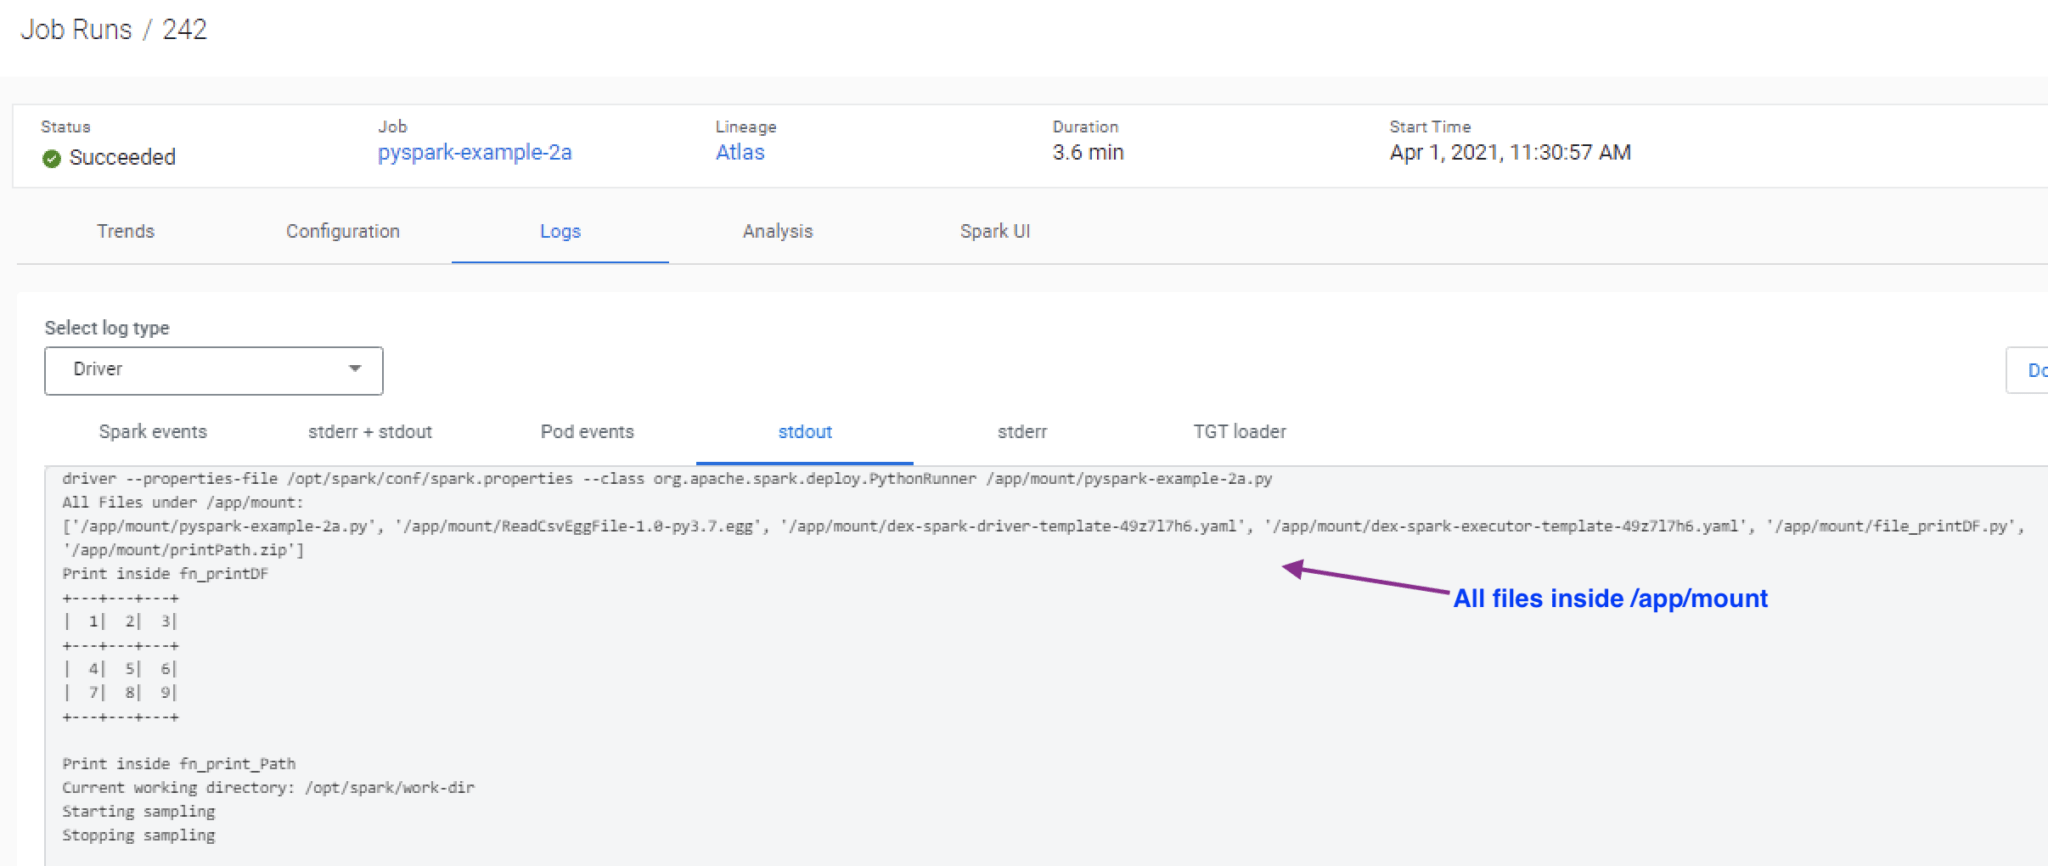Show the stderr-only log tab

pos(1022,431)
